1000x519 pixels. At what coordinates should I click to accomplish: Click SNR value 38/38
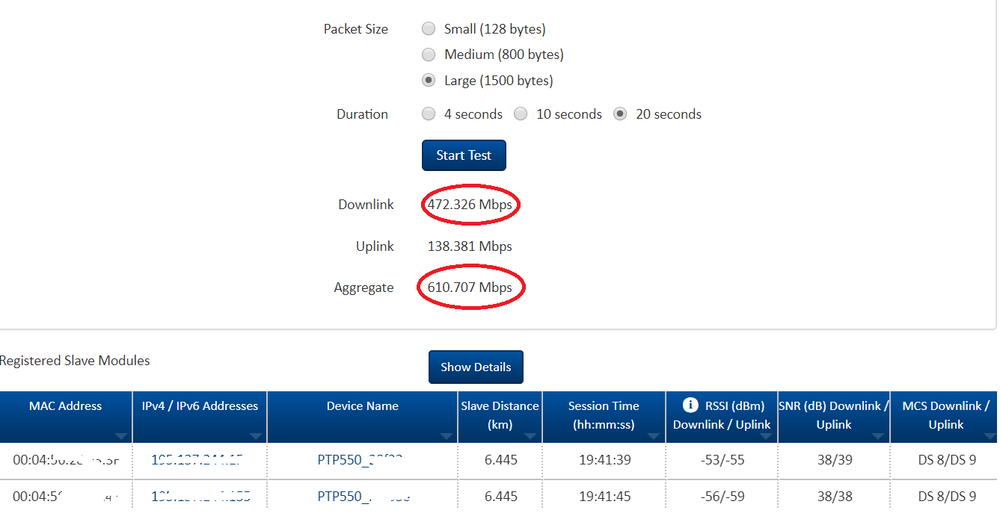pyautogui.click(x=834, y=496)
